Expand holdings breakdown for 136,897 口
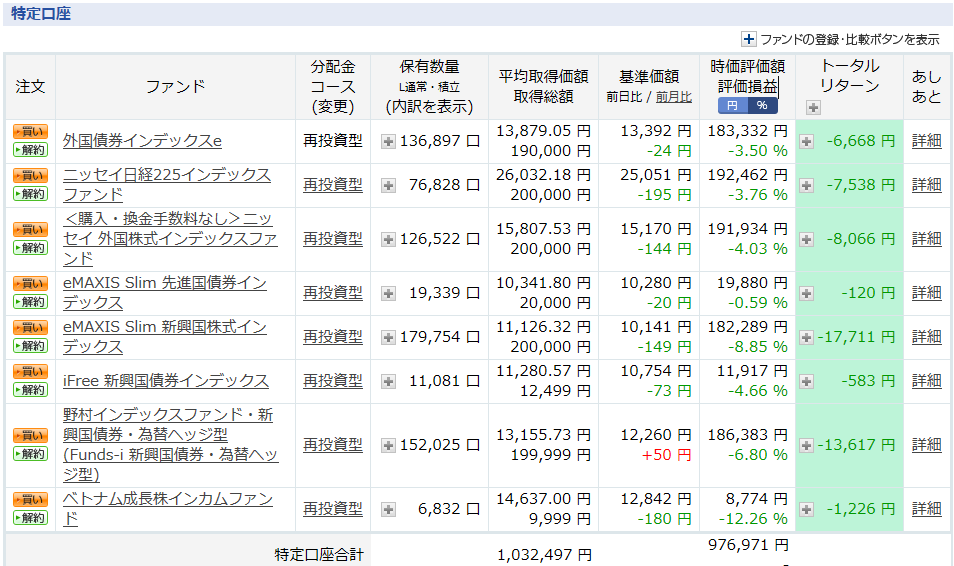This screenshot has height=566, width=954. (x=388, y=142)
